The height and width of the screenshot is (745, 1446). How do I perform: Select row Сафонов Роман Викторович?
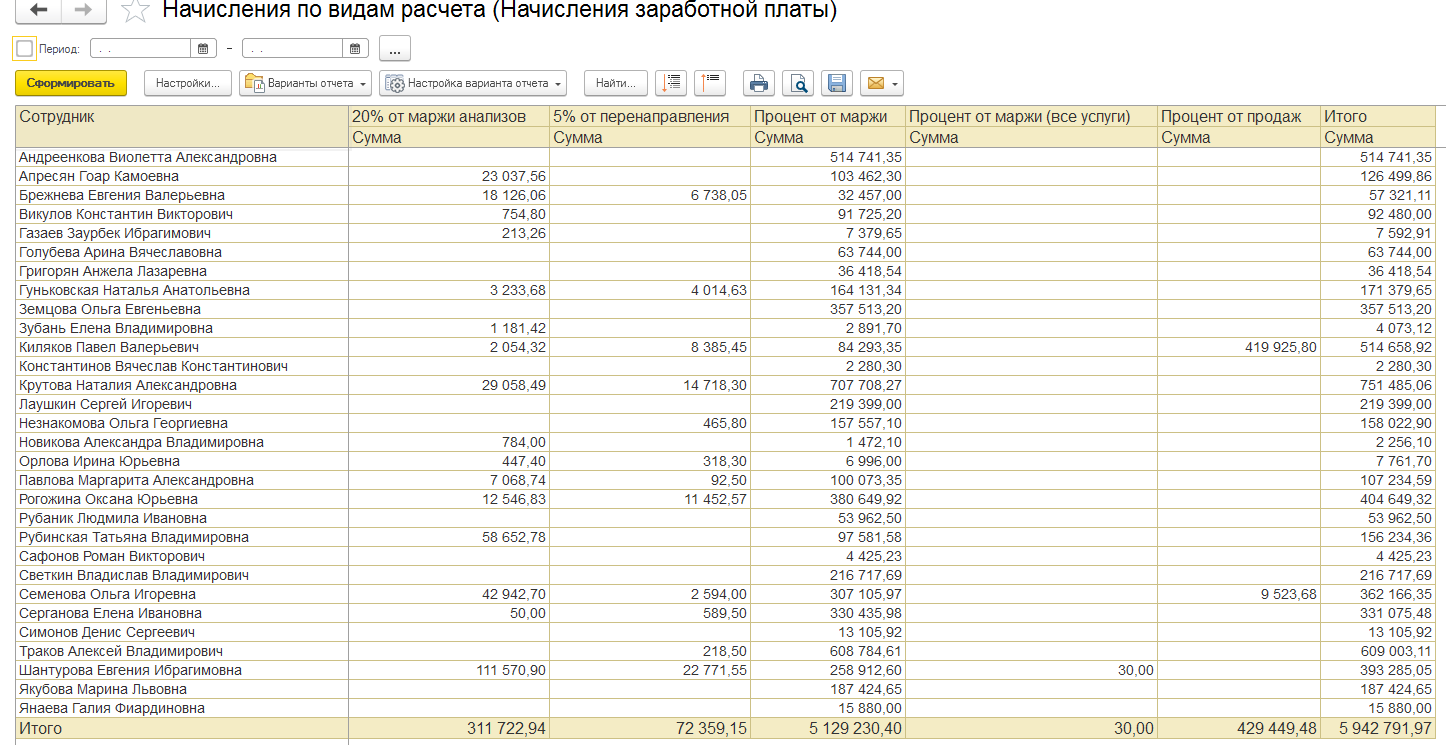coord(726,556)
